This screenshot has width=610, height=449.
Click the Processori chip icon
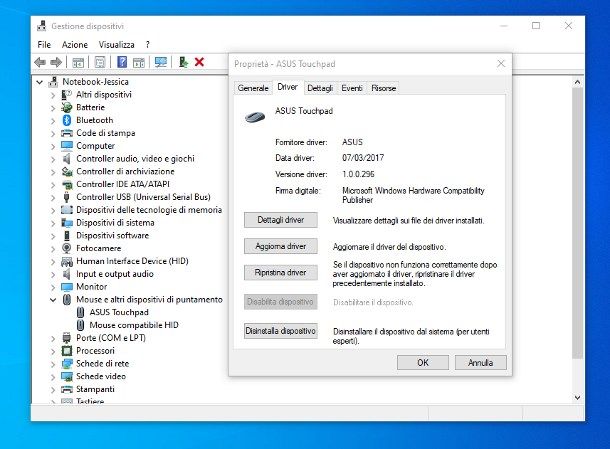click(x=67, y=351)
